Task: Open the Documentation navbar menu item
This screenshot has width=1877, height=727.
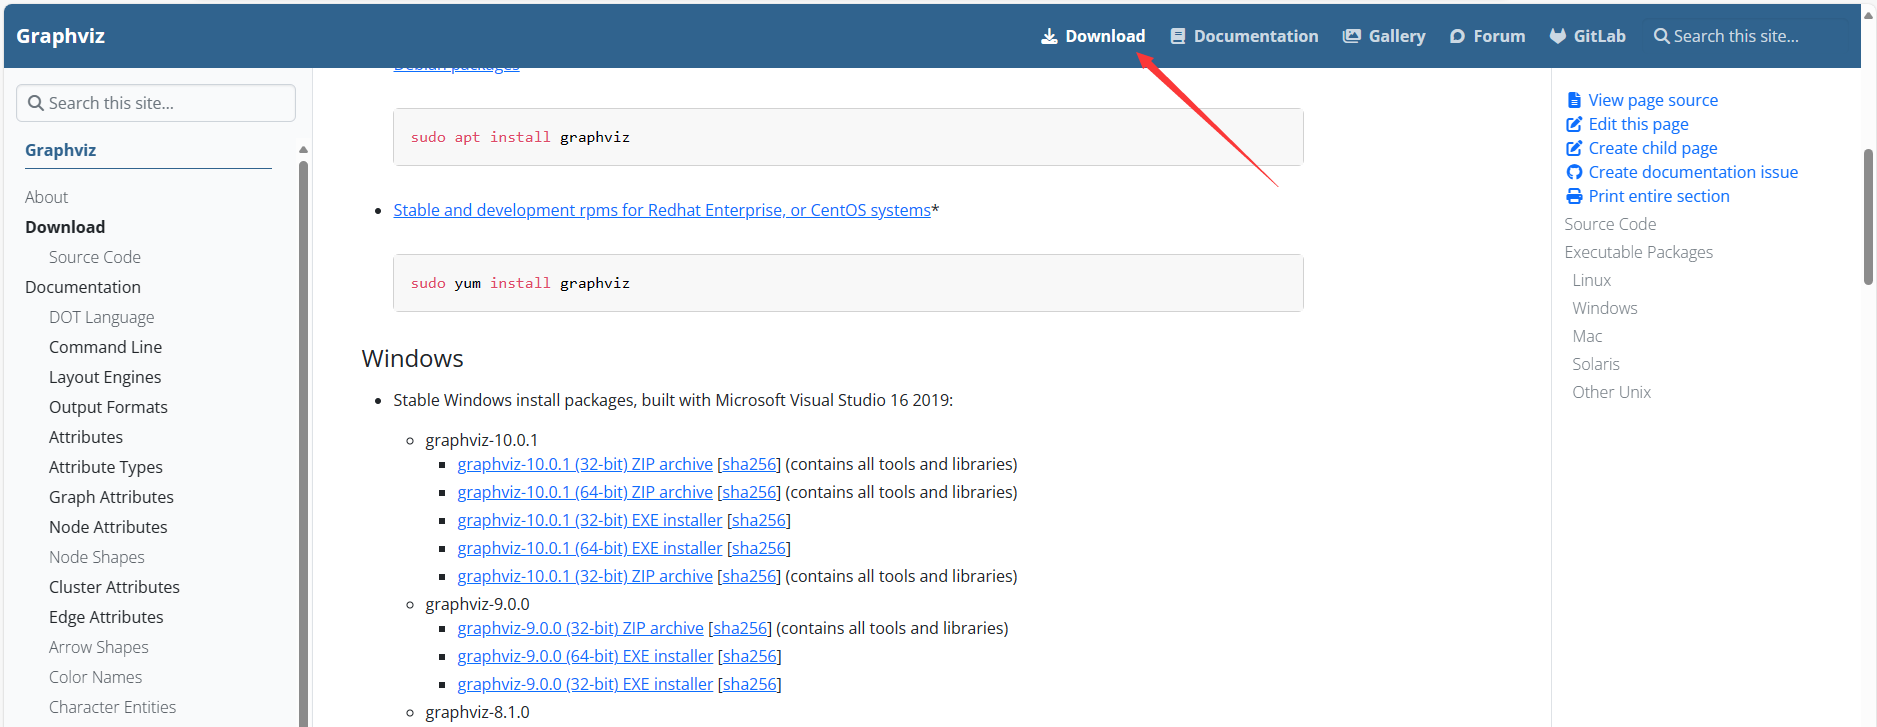Action: 1245,36
